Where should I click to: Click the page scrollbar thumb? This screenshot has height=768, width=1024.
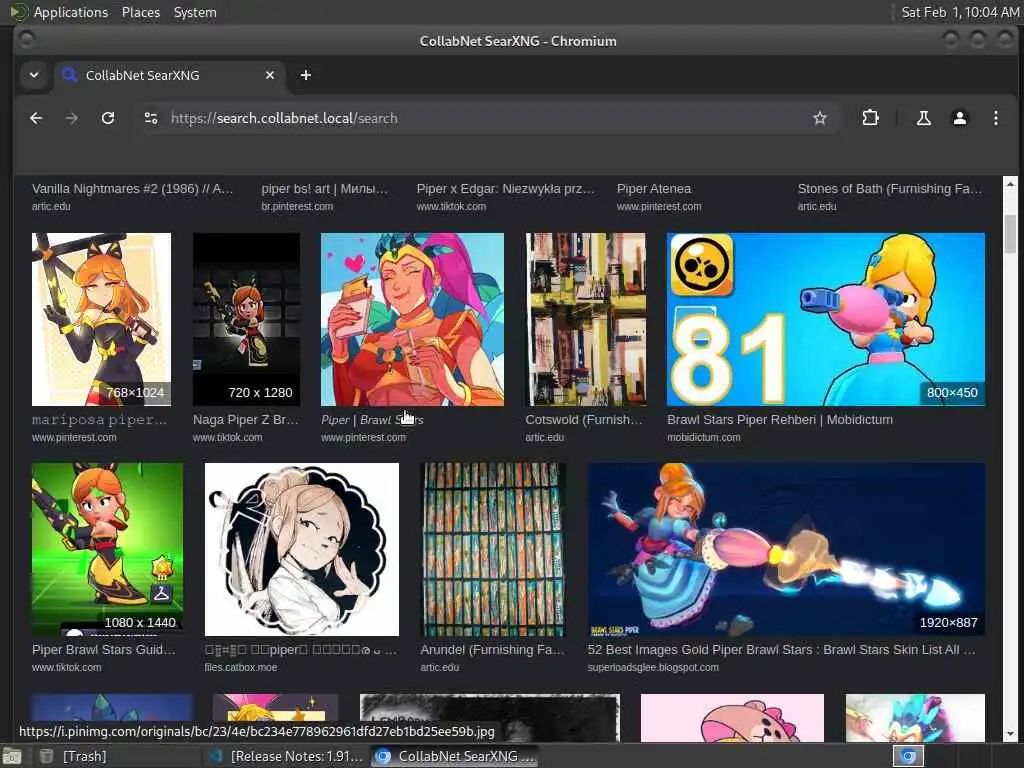(1010, 233)
